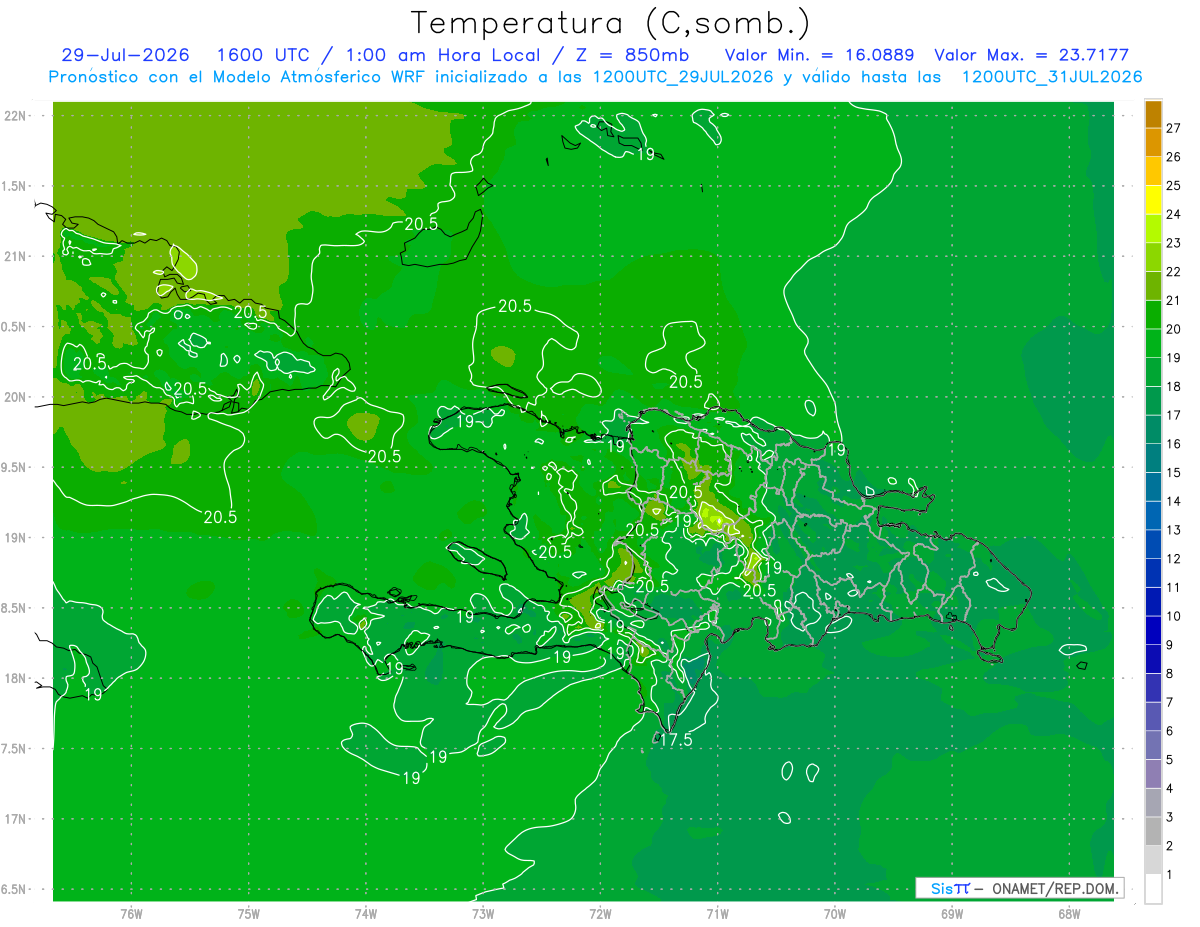This screenshot has height=927, width=1200.
Task: Click the '75W' longitude axis label
Action: pos(249,913)
